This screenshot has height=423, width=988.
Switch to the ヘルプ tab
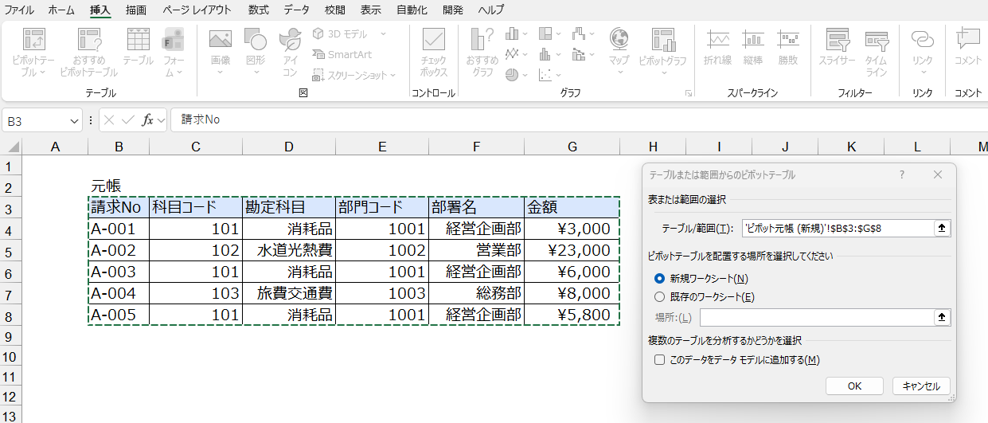click(x=491, y=10)
